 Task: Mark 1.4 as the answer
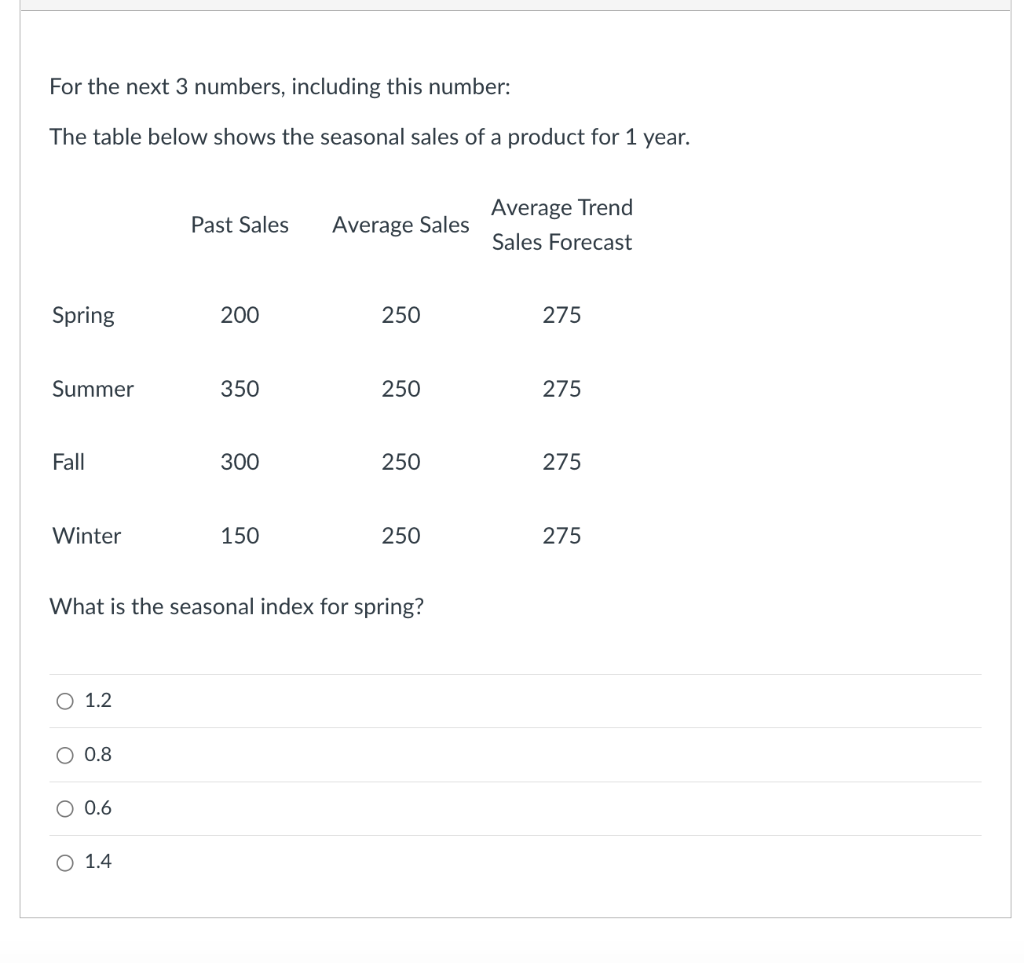(x=65, y=862)
